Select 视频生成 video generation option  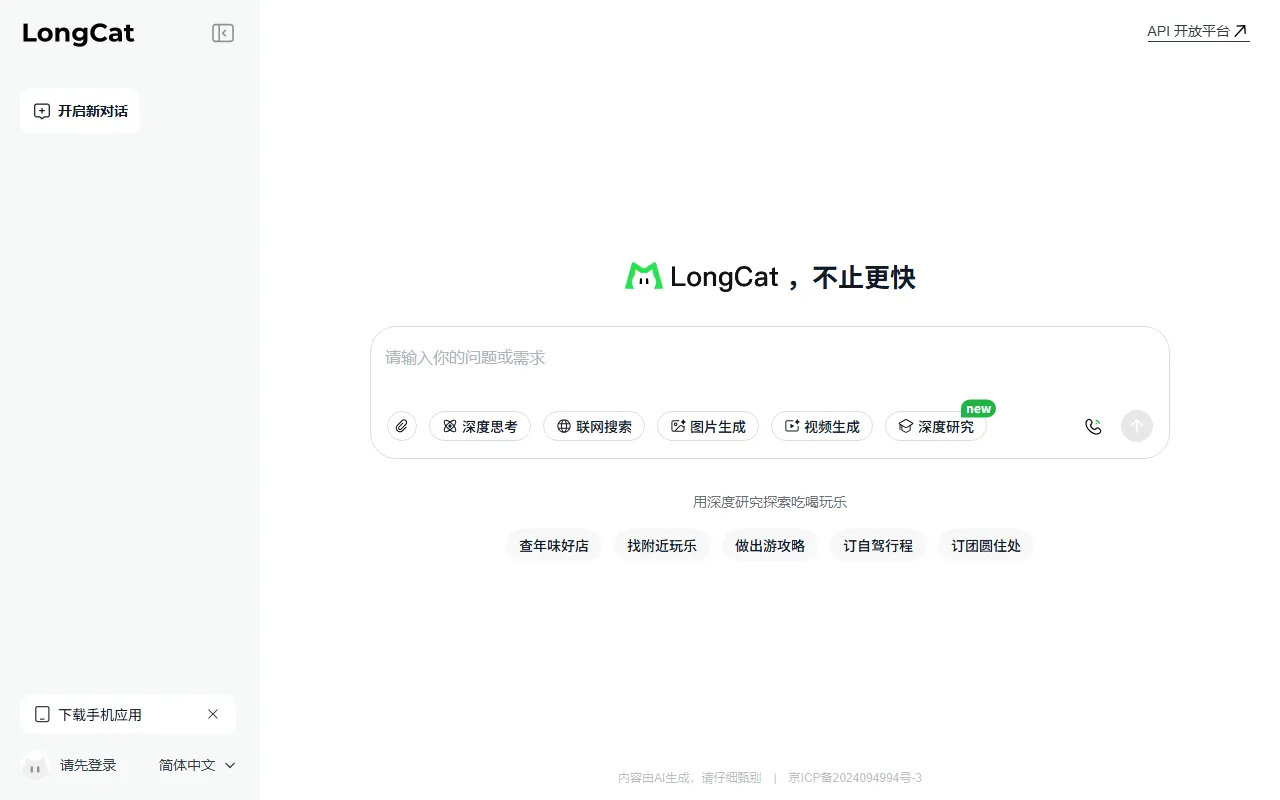(x=822, y=426)
